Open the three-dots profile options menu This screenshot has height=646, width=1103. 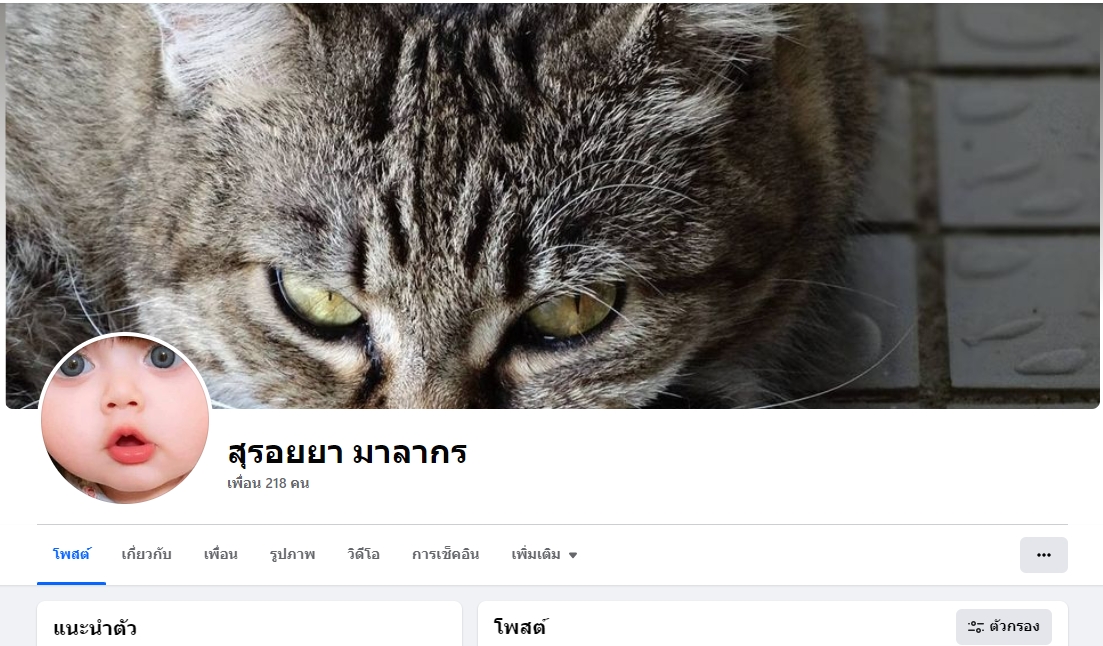1043,555
